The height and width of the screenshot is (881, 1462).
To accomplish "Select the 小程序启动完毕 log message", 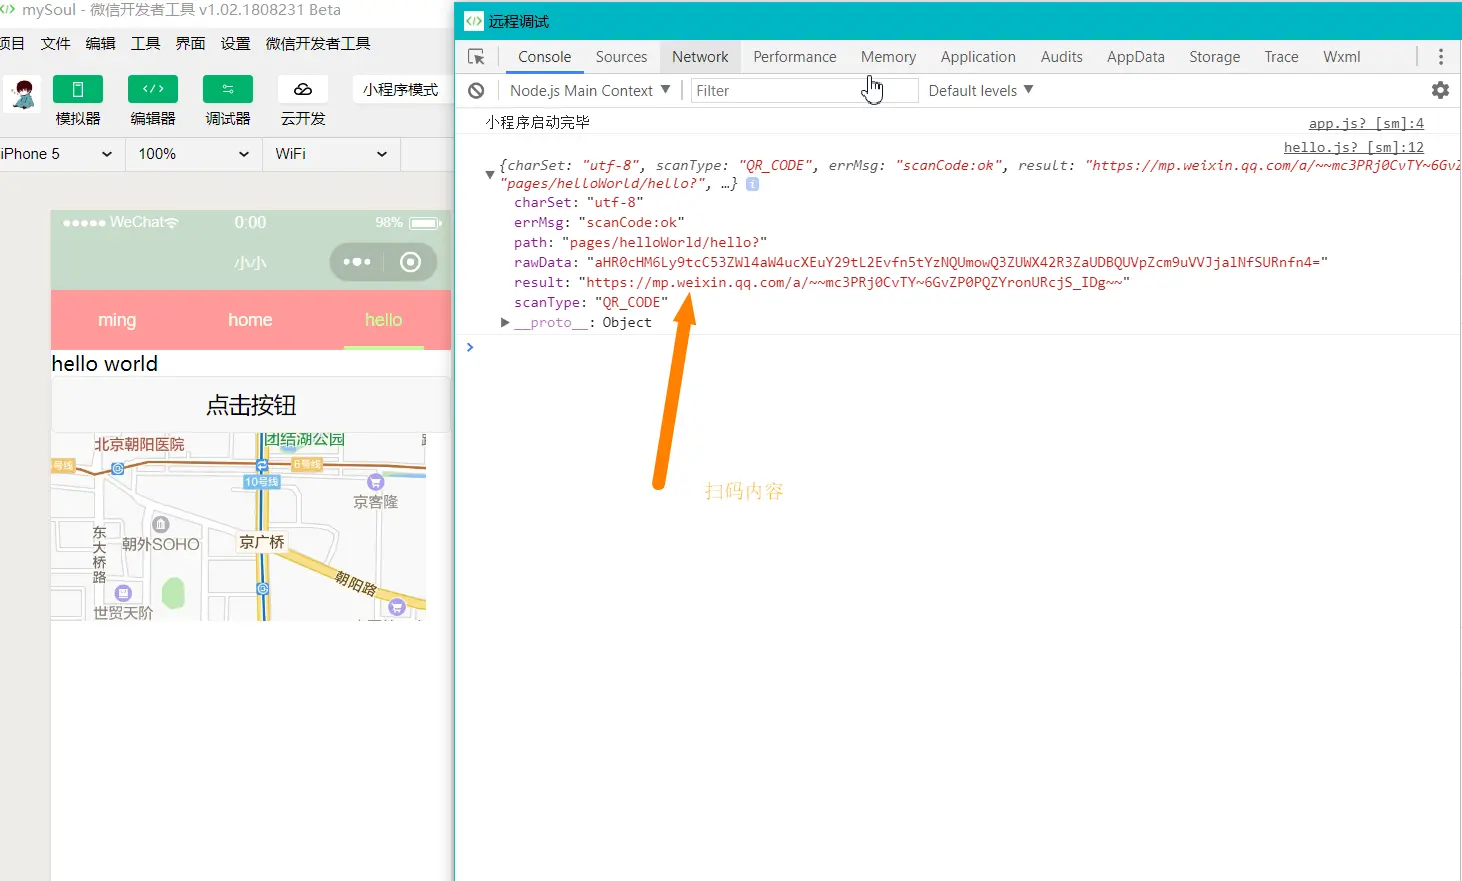I will point(538,122).
